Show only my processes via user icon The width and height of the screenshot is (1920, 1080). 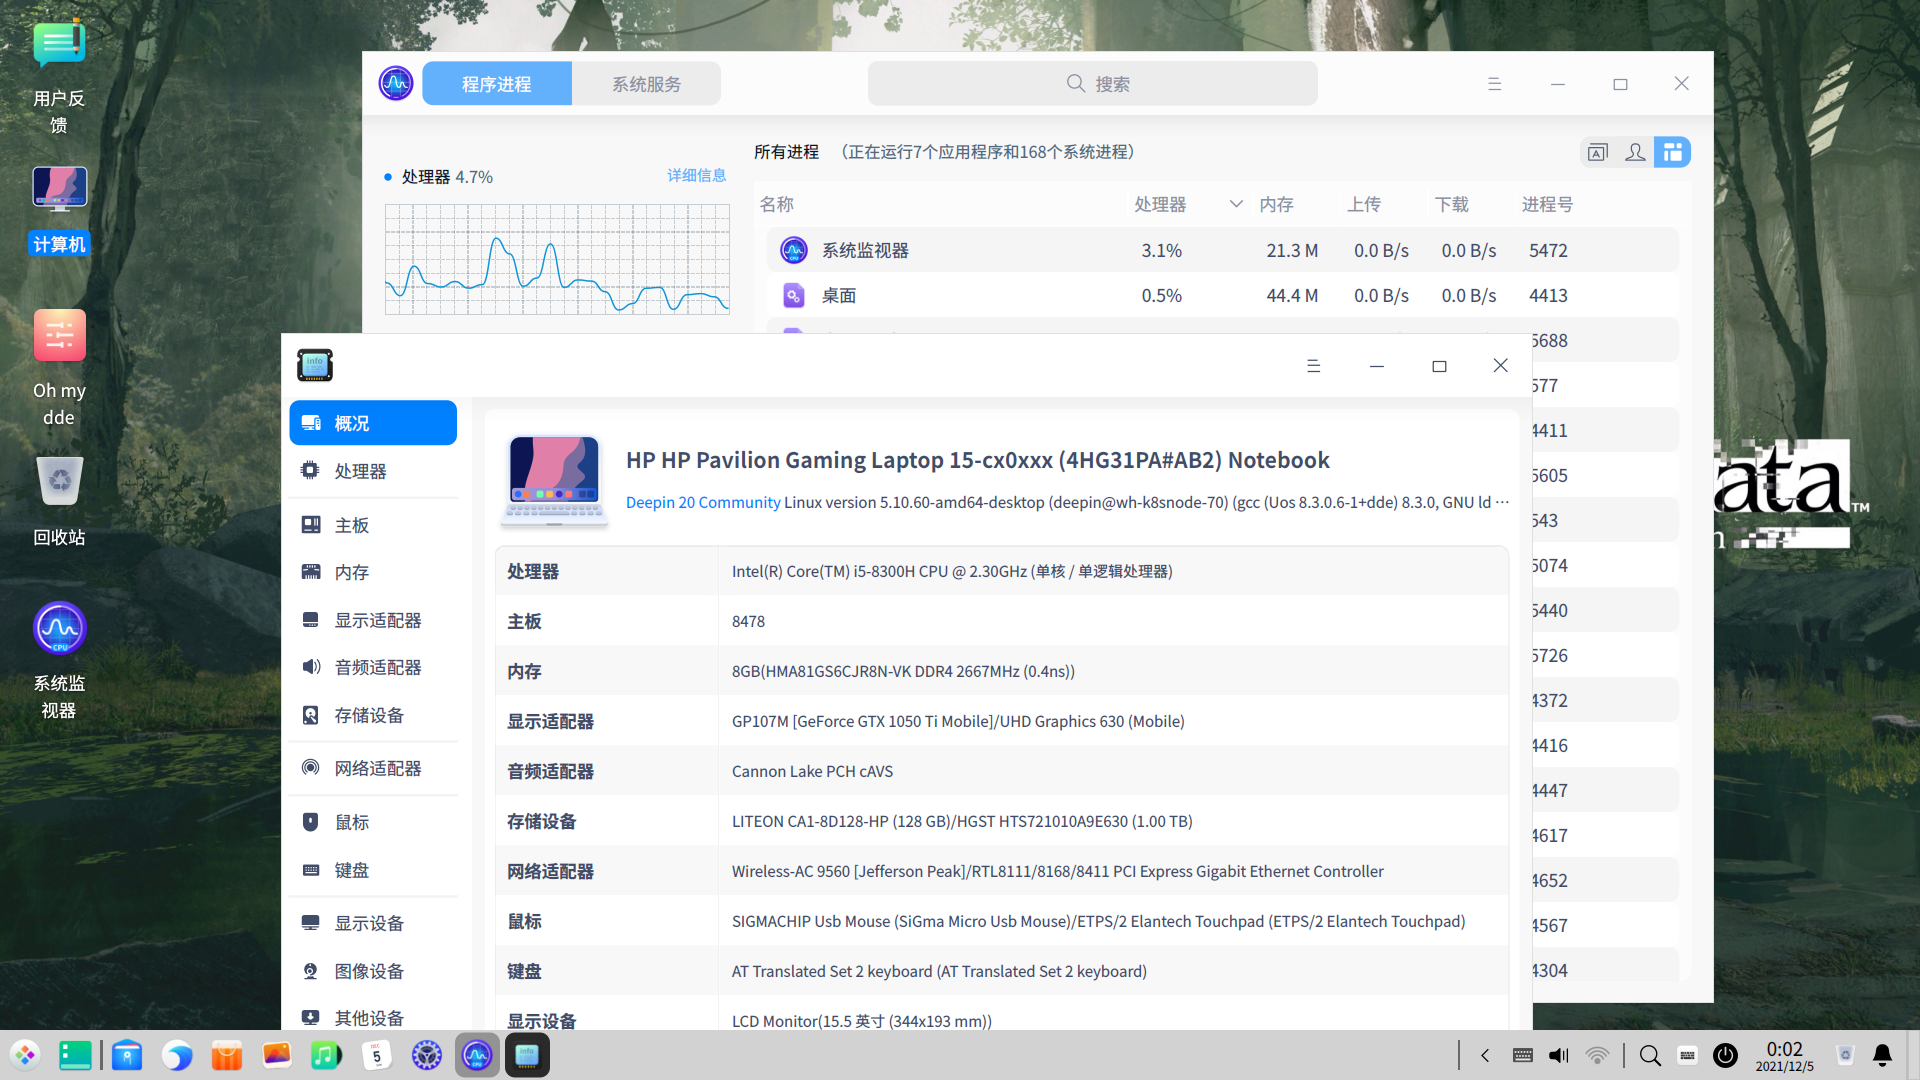[1635, 152]
